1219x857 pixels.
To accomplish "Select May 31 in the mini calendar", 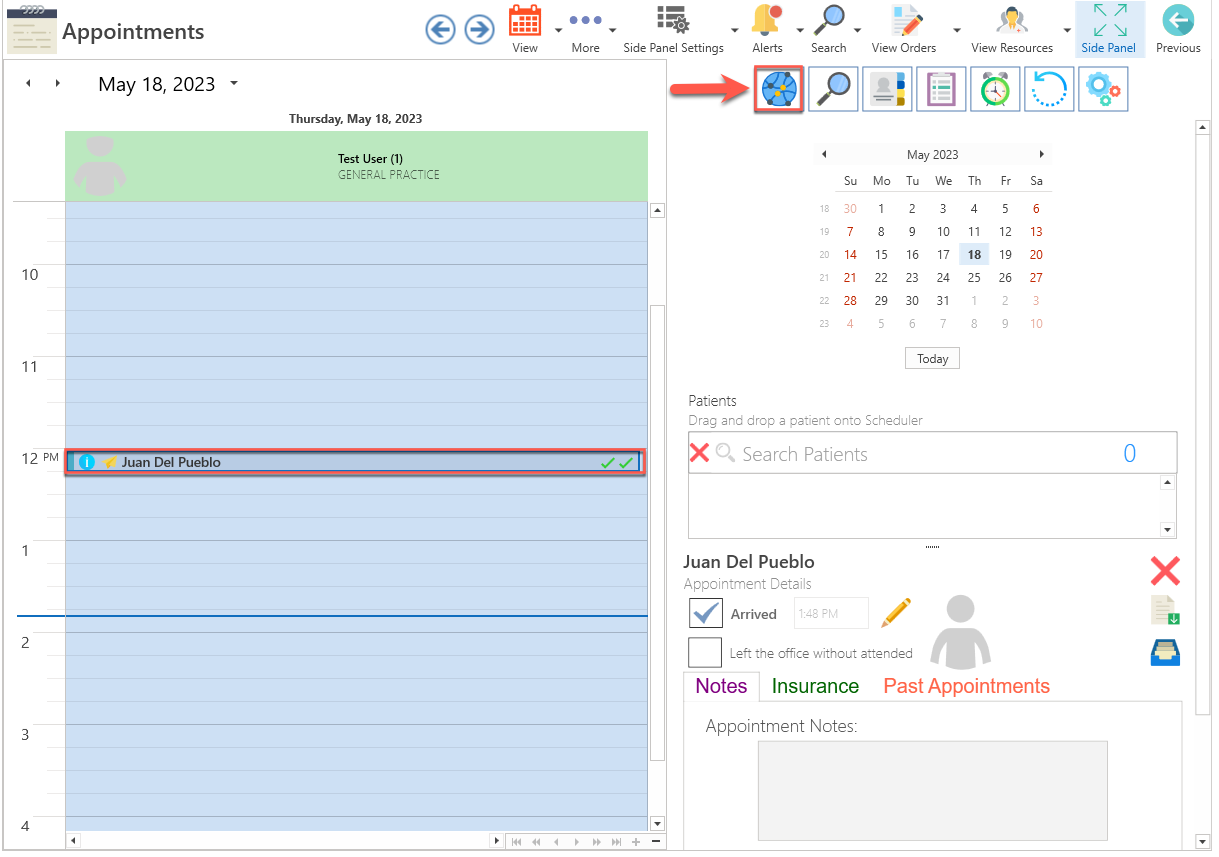I will pyautogui.click(x=943, y=301).
